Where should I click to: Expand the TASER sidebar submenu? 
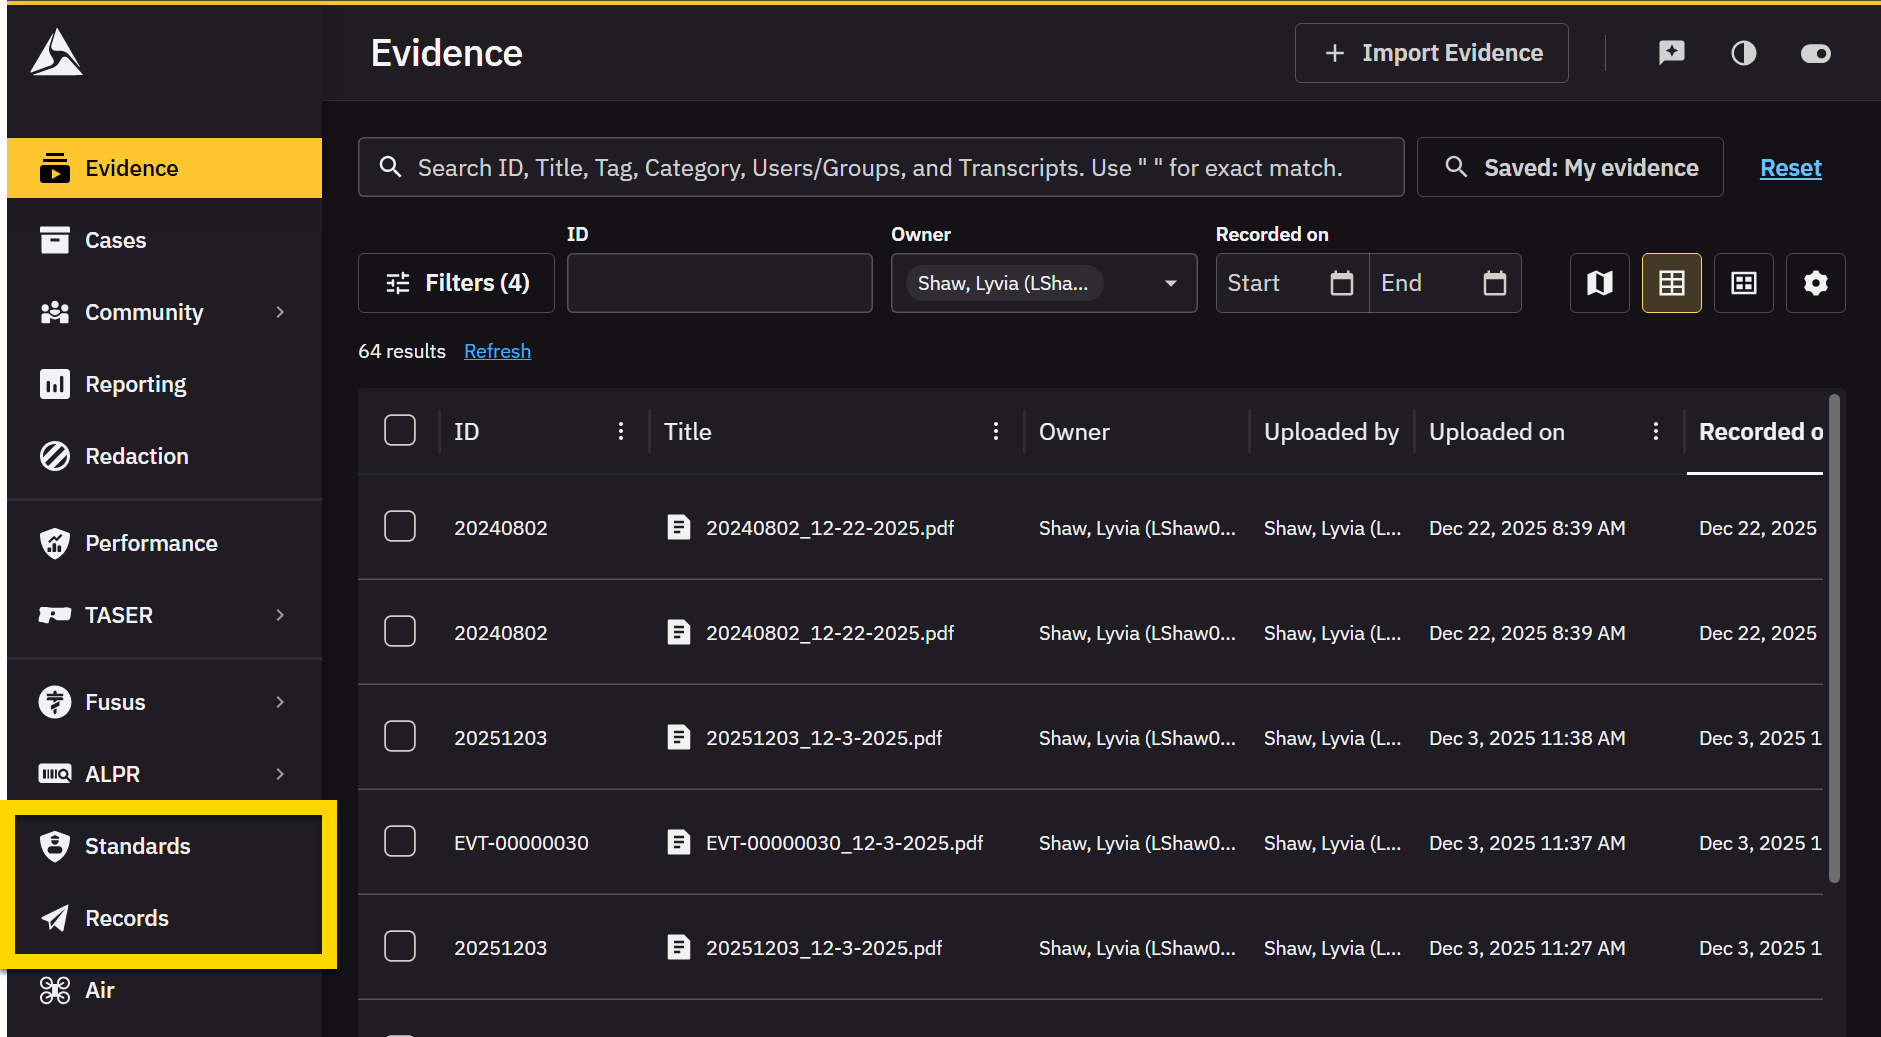(280, 615)
